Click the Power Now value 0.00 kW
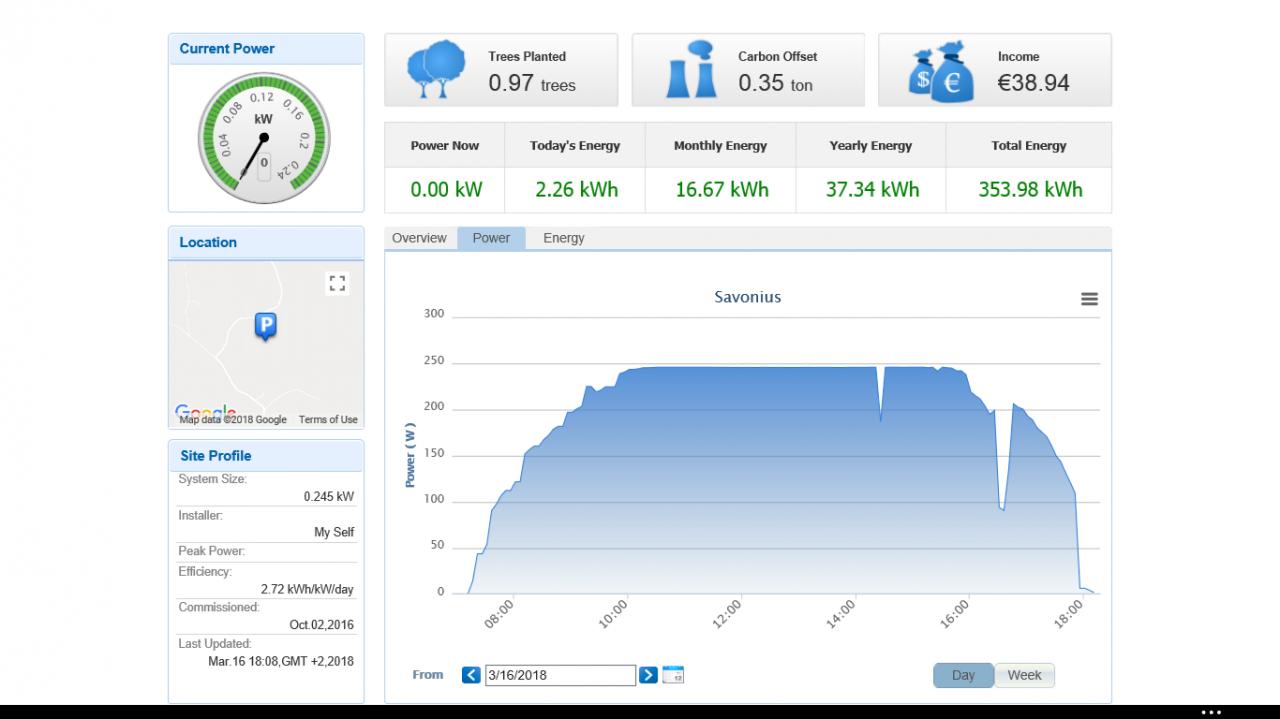The width and height of the screenshot is (1280, 719). coord(446,189)
